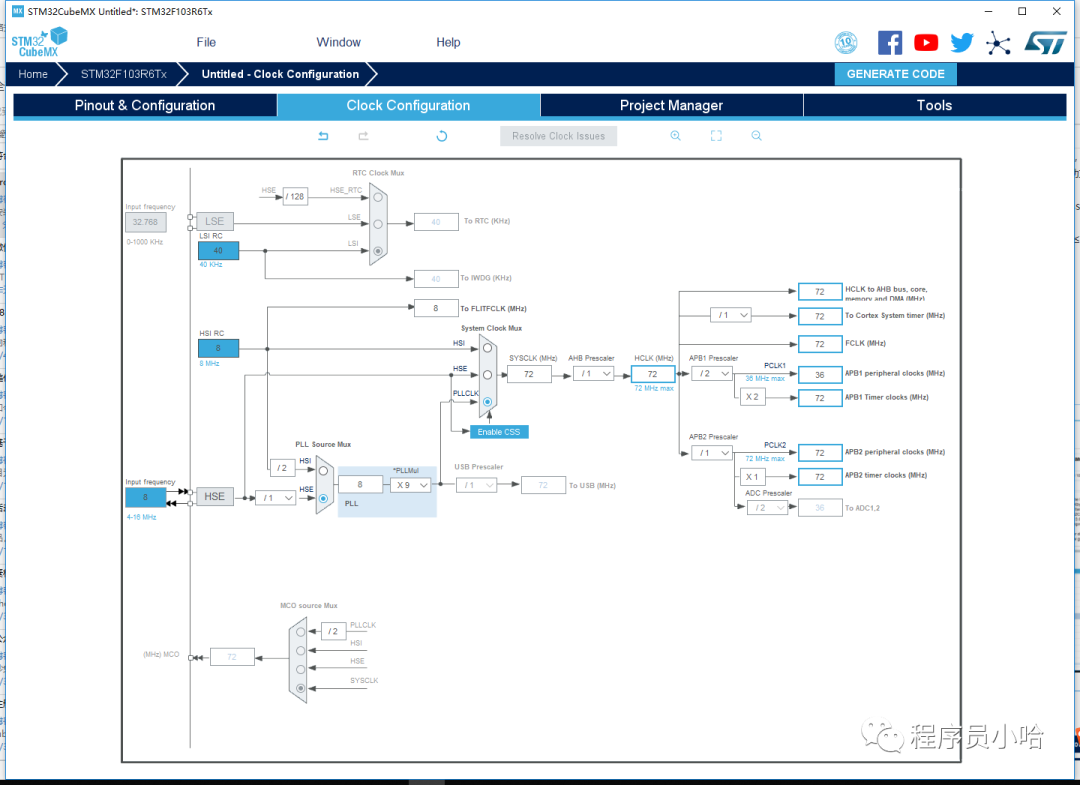Expand the AHB Prescaler dropdown
This screenshot has width=1080, height=785.
(x=593, y=374)
